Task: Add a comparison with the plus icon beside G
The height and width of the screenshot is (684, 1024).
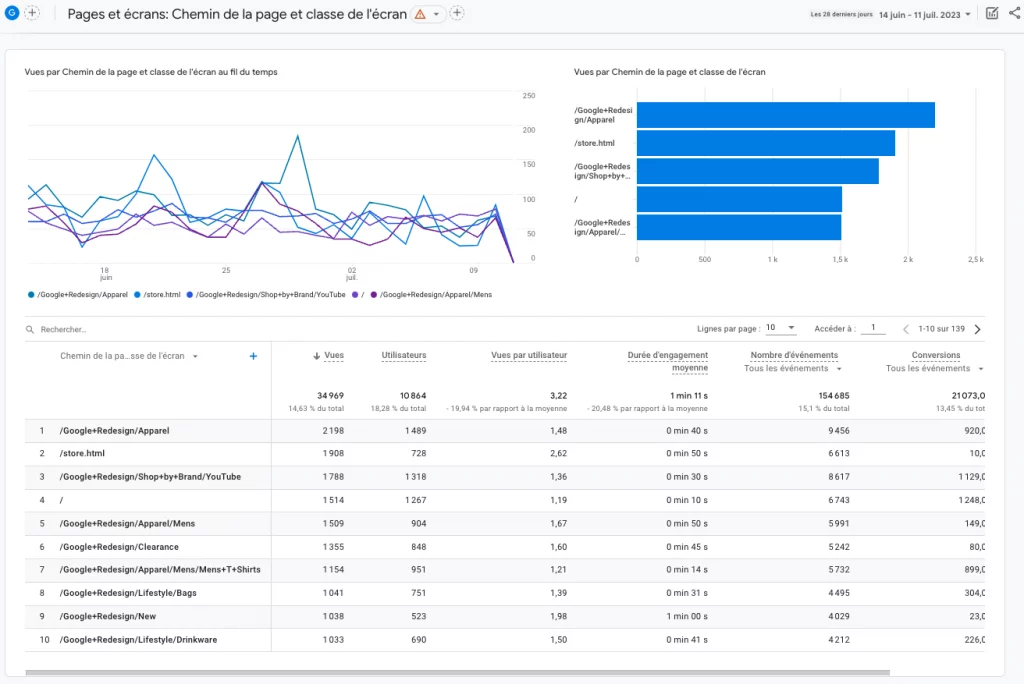Action: click(32, 13)
